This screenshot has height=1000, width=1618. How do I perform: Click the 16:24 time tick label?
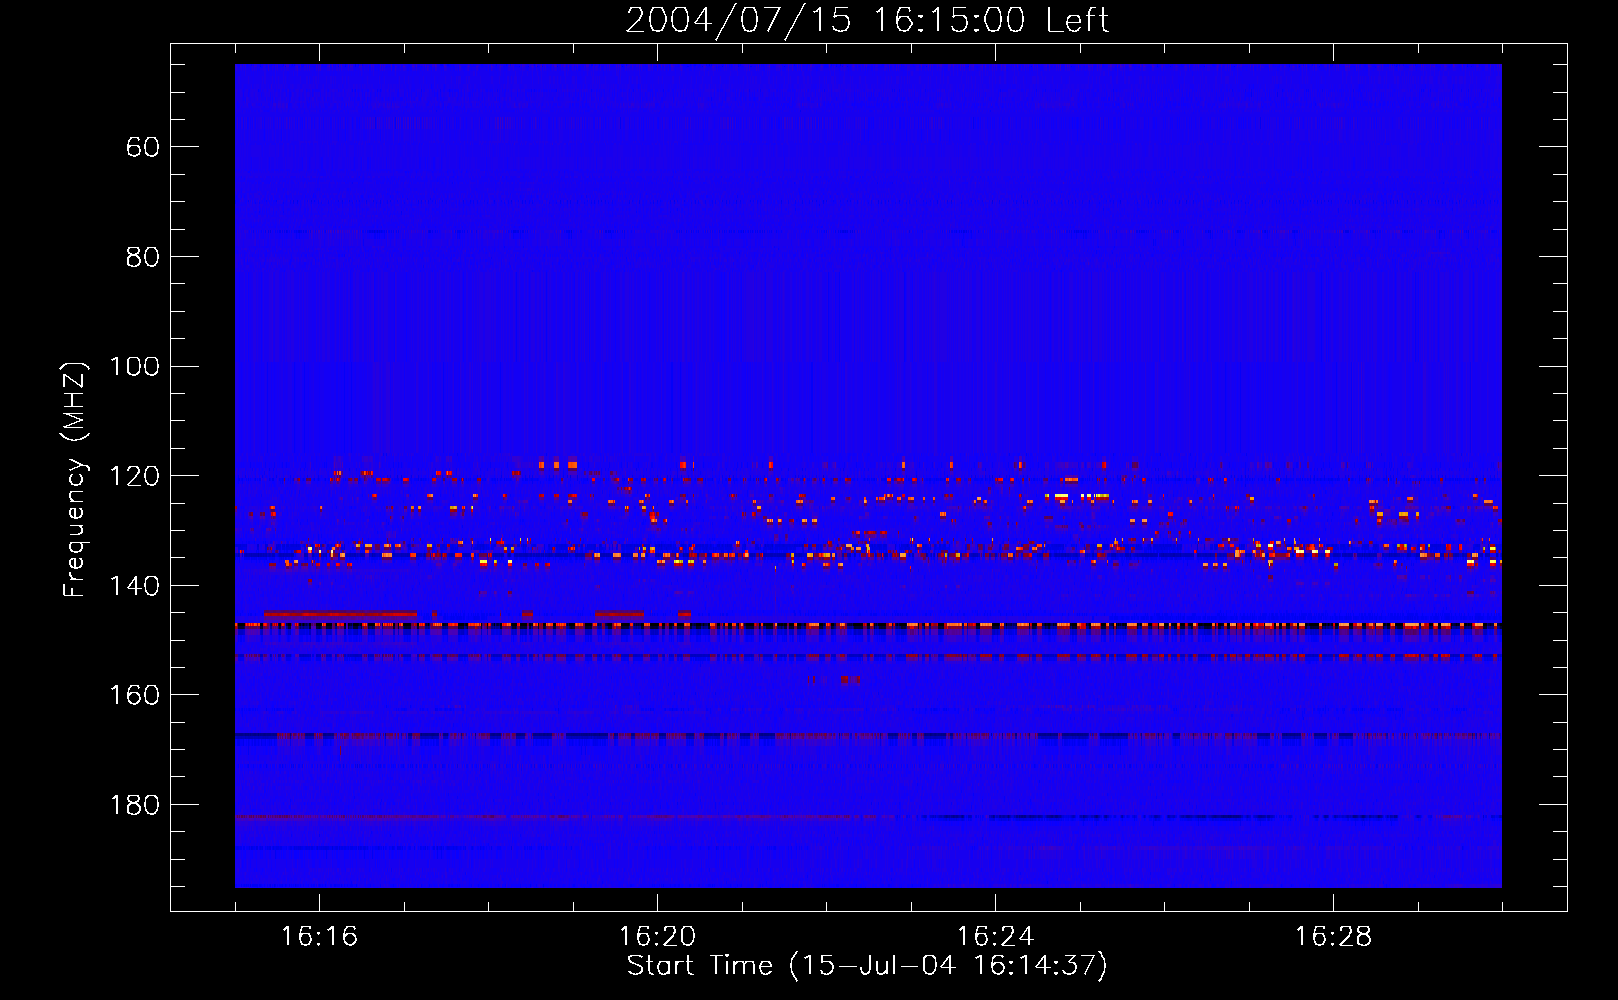(995, 936)
